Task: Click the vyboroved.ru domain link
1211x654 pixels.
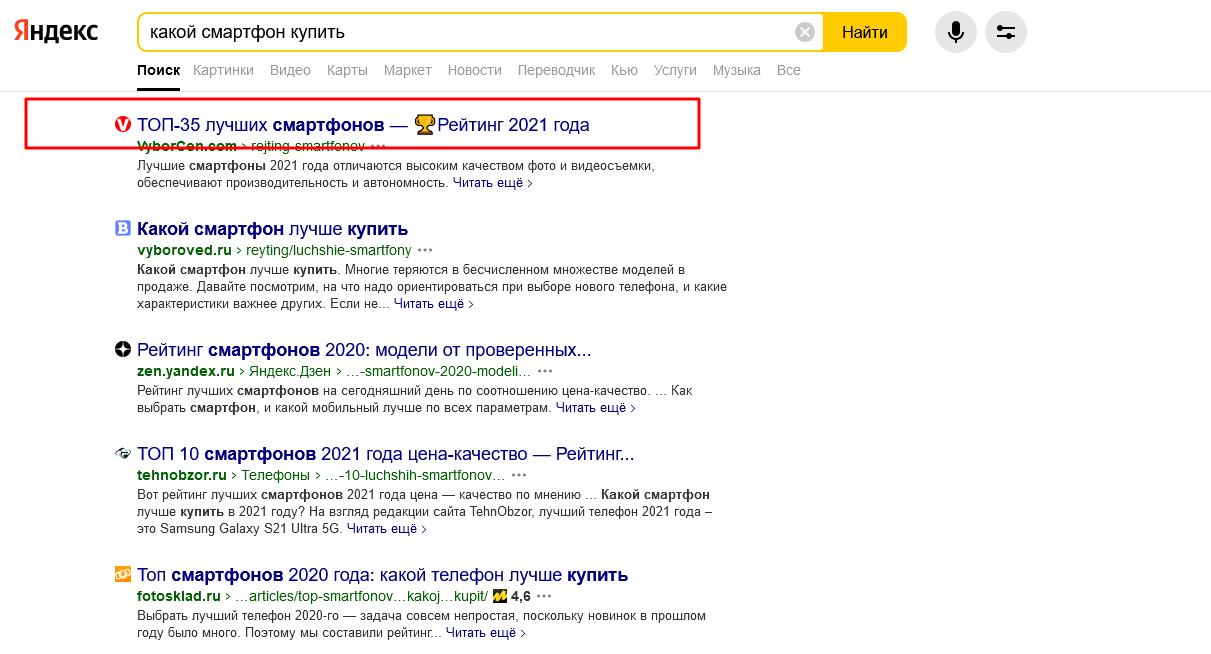Action: [x=184, y=250]
